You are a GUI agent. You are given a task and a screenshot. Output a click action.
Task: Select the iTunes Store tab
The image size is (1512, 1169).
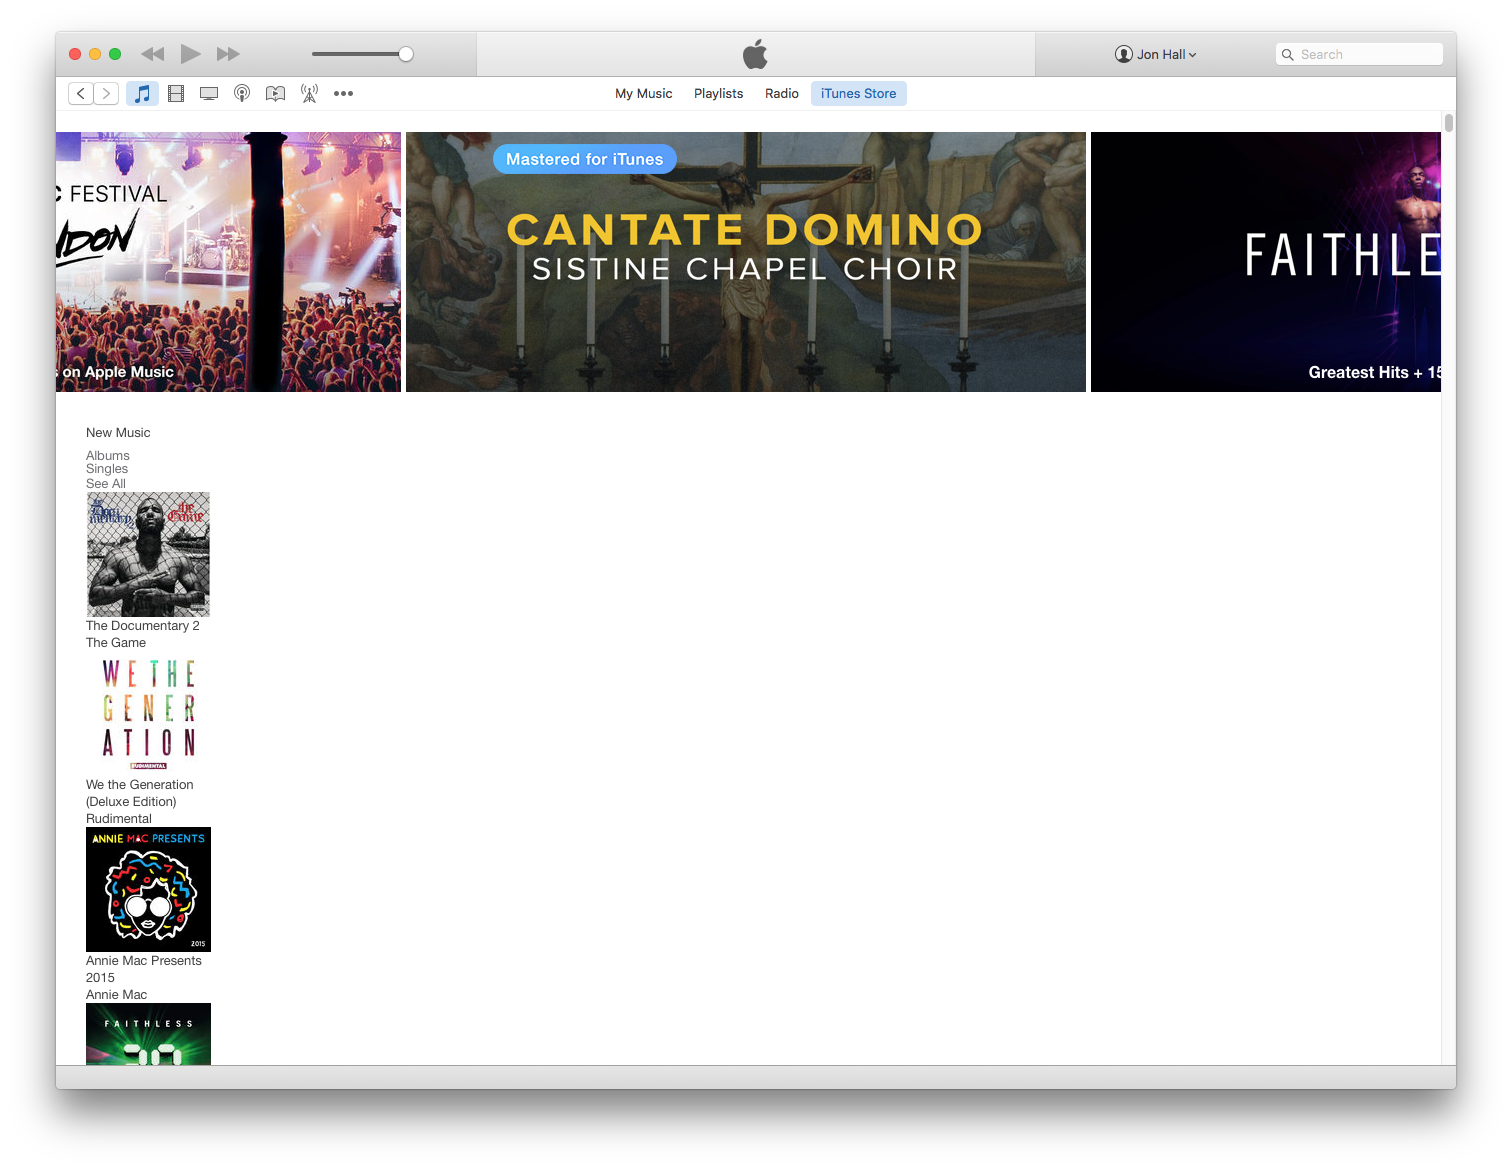859,94
